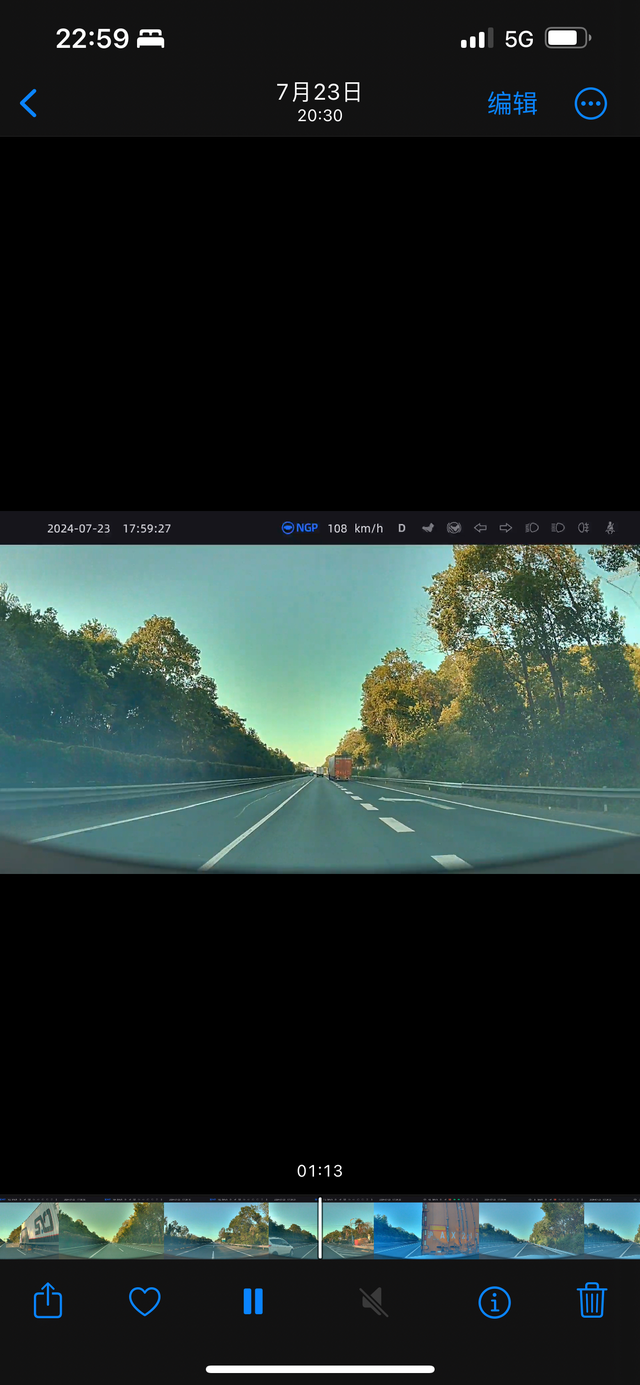Tap the sleep focus bed icon
This screenshot has height=1385, width=640.
pyautogui.click(x=150, y=39)
